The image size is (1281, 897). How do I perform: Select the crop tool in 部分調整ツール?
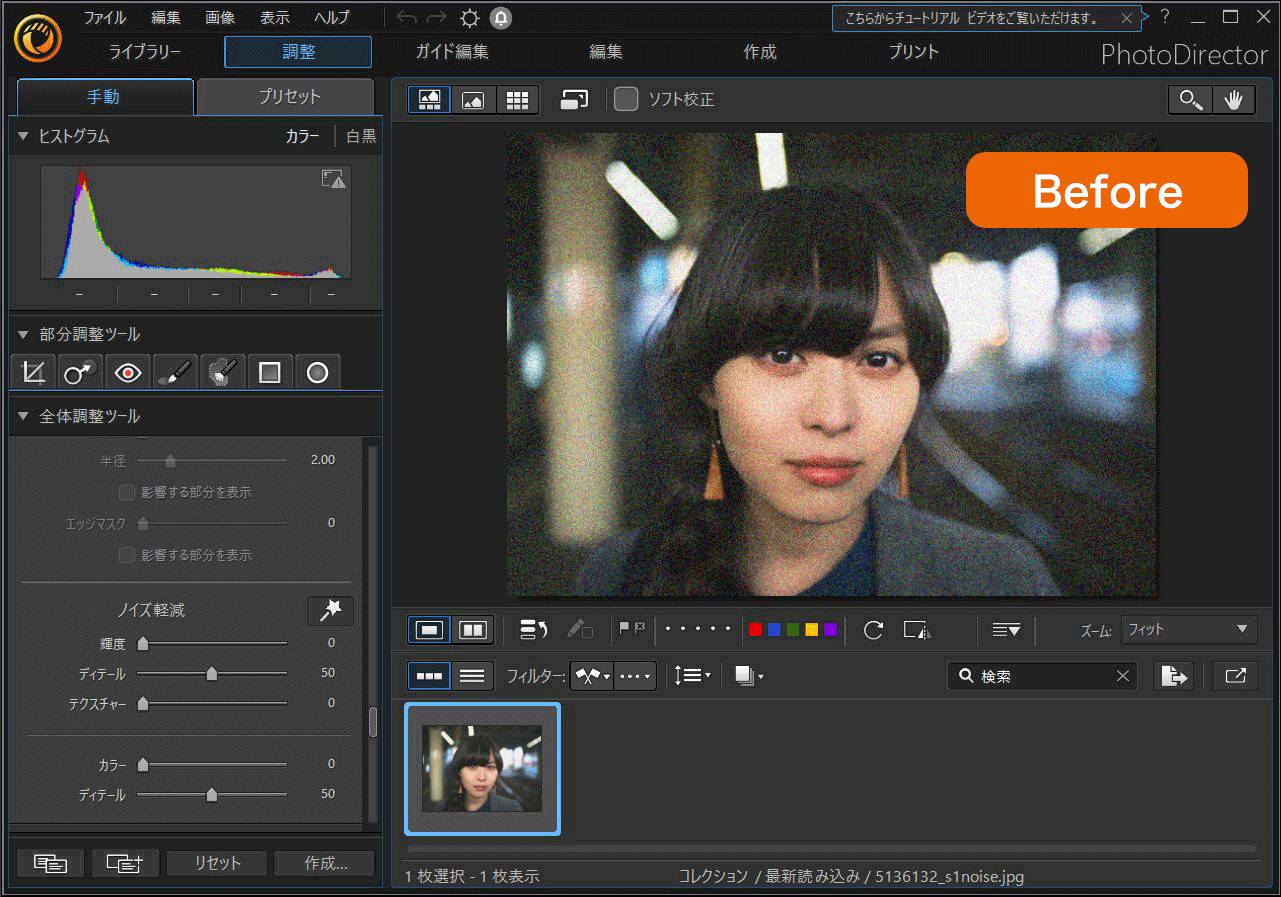[32, 371]
